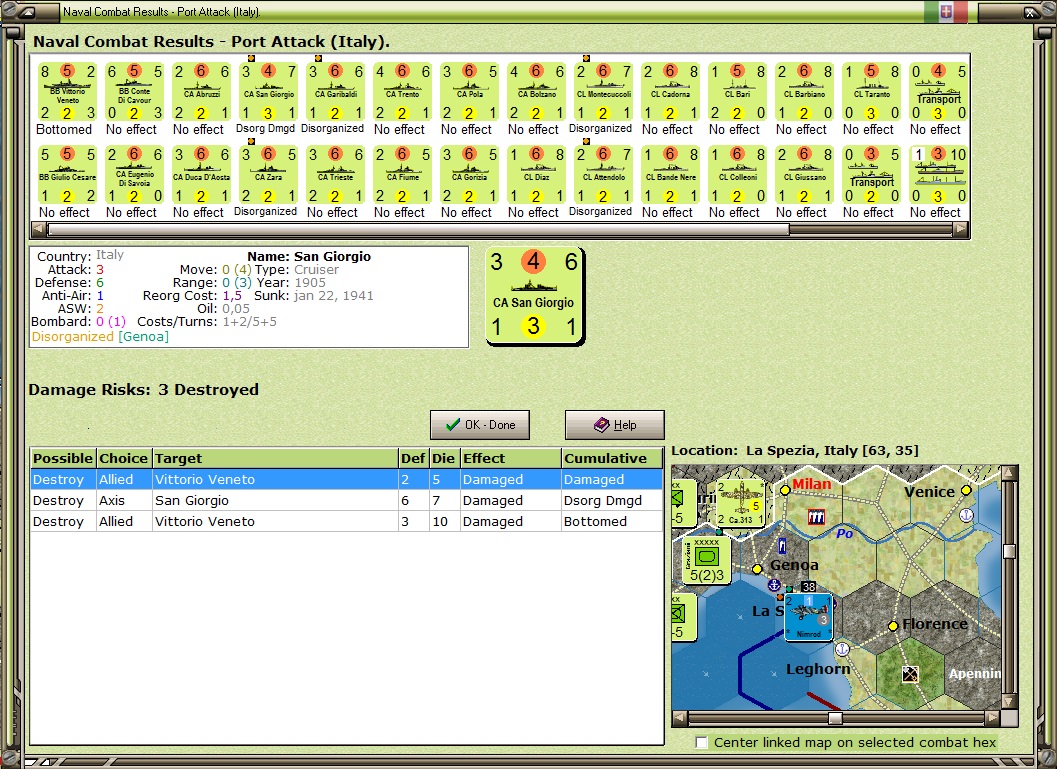Sort by the Choice column header
Viewport: 1057px width, 769px height.
point(124,458)
